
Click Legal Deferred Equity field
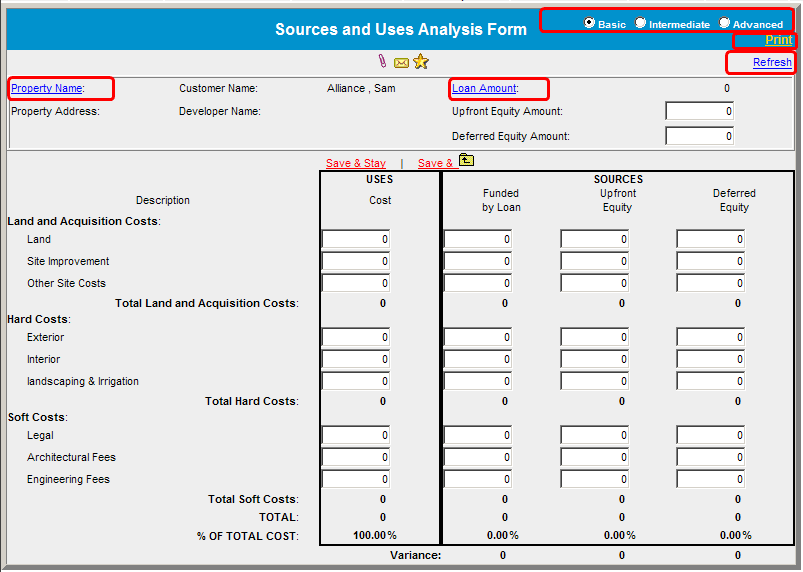[711, 435]
